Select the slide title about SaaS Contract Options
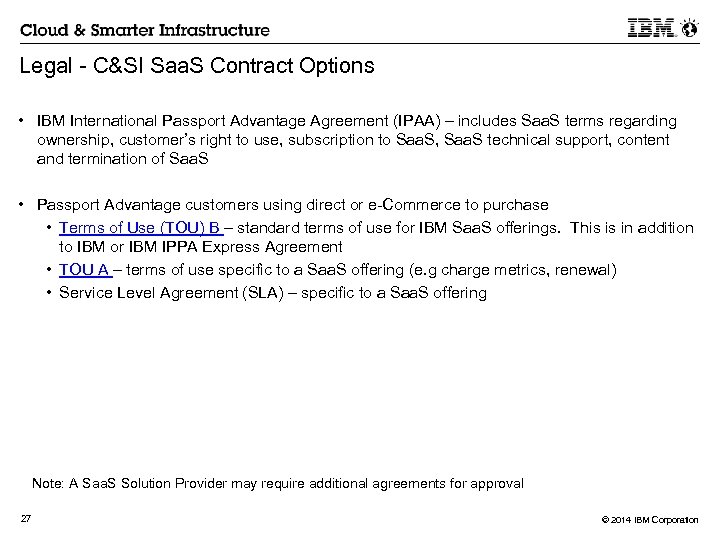This screenshot has height=540, width=720. (197, 67)
